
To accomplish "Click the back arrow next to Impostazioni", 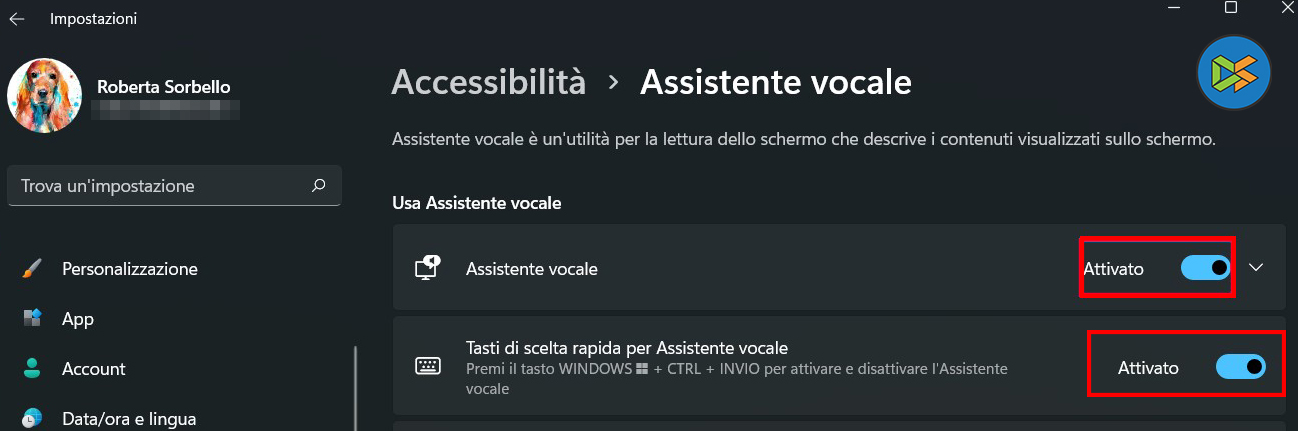I will [x=17, y=18].
